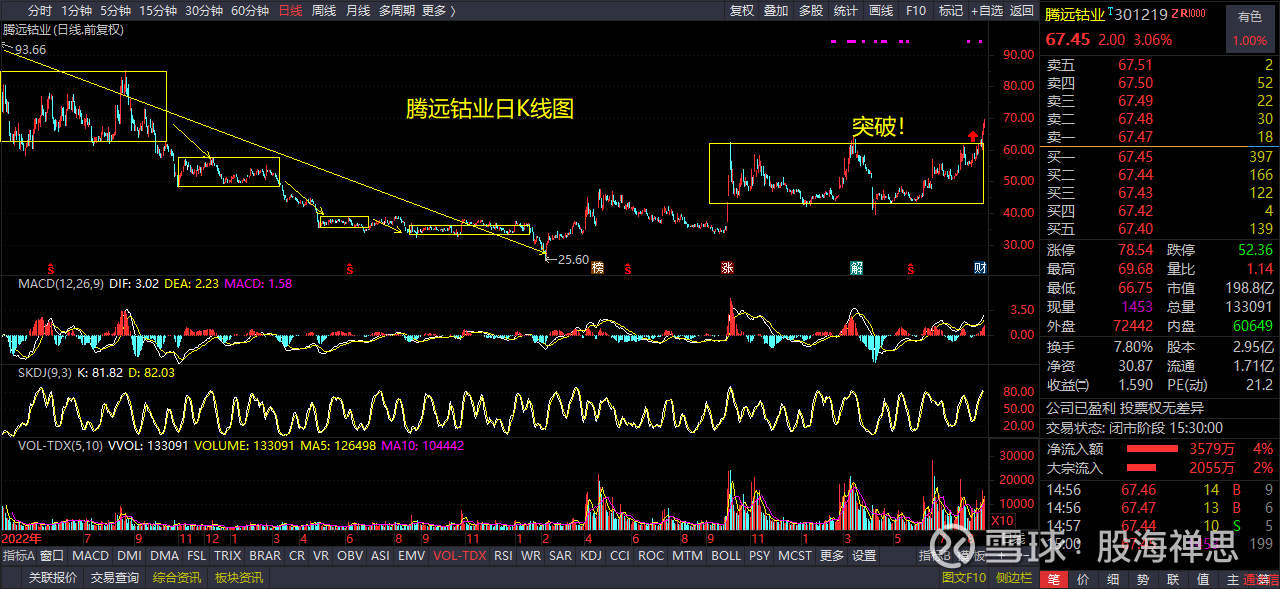The width and height of the screenshot is (1280, 589).
Task: Select the 势 tab in the side panel
Action: [1144, 579]
